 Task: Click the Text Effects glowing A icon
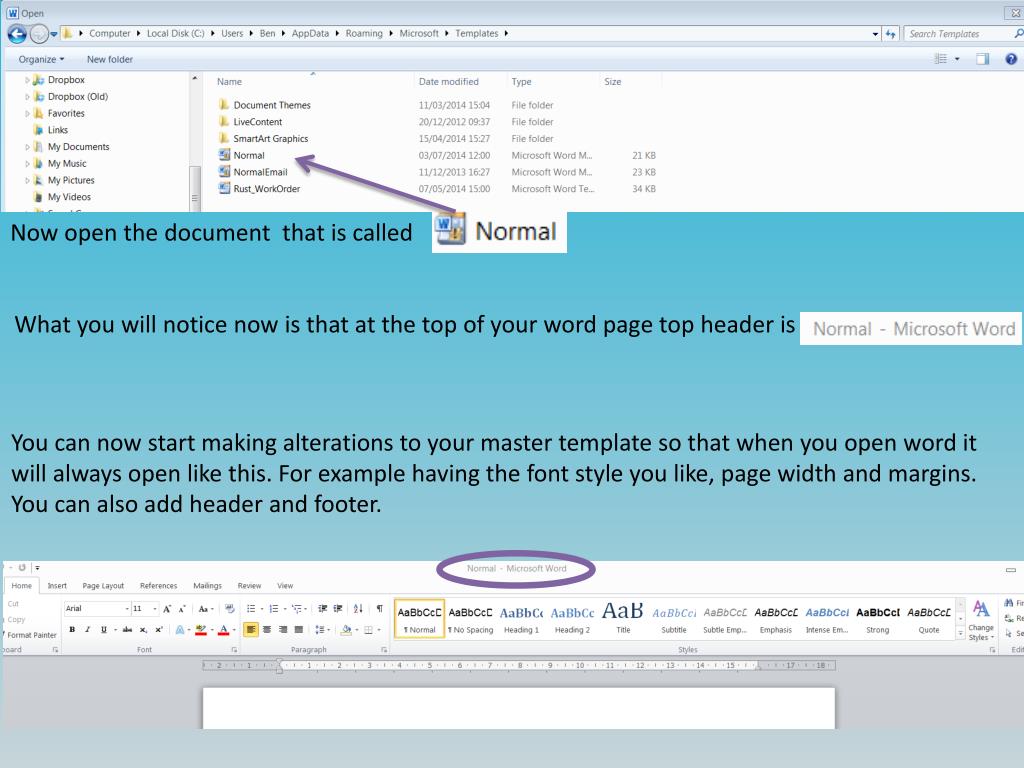(180, 630)
